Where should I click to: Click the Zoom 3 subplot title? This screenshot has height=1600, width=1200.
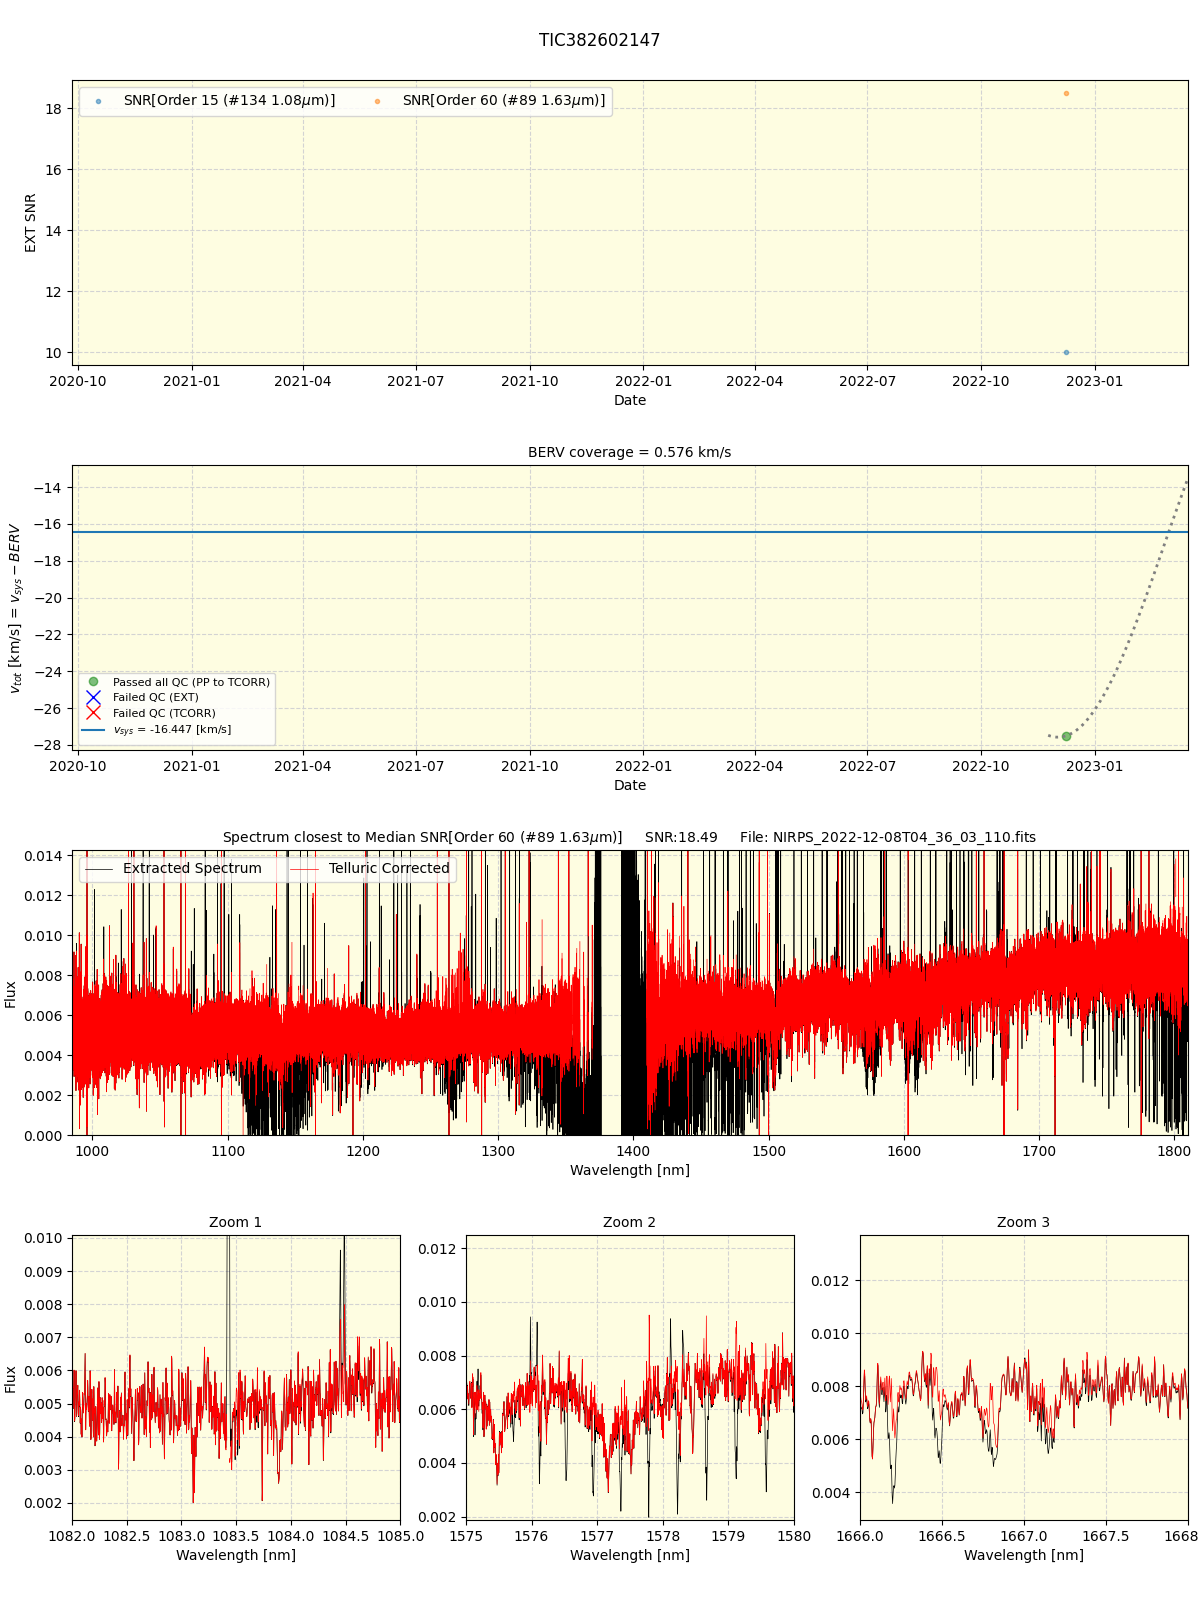pos(1023,1222)
